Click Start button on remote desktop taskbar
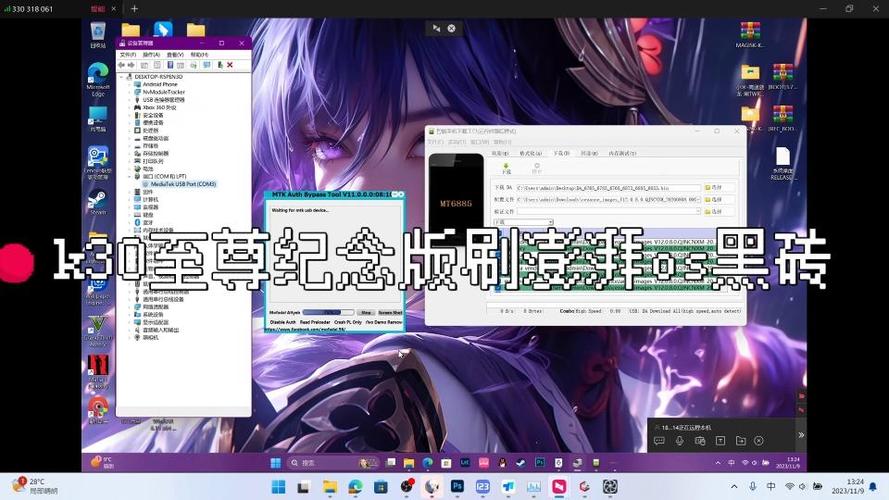 276,463
